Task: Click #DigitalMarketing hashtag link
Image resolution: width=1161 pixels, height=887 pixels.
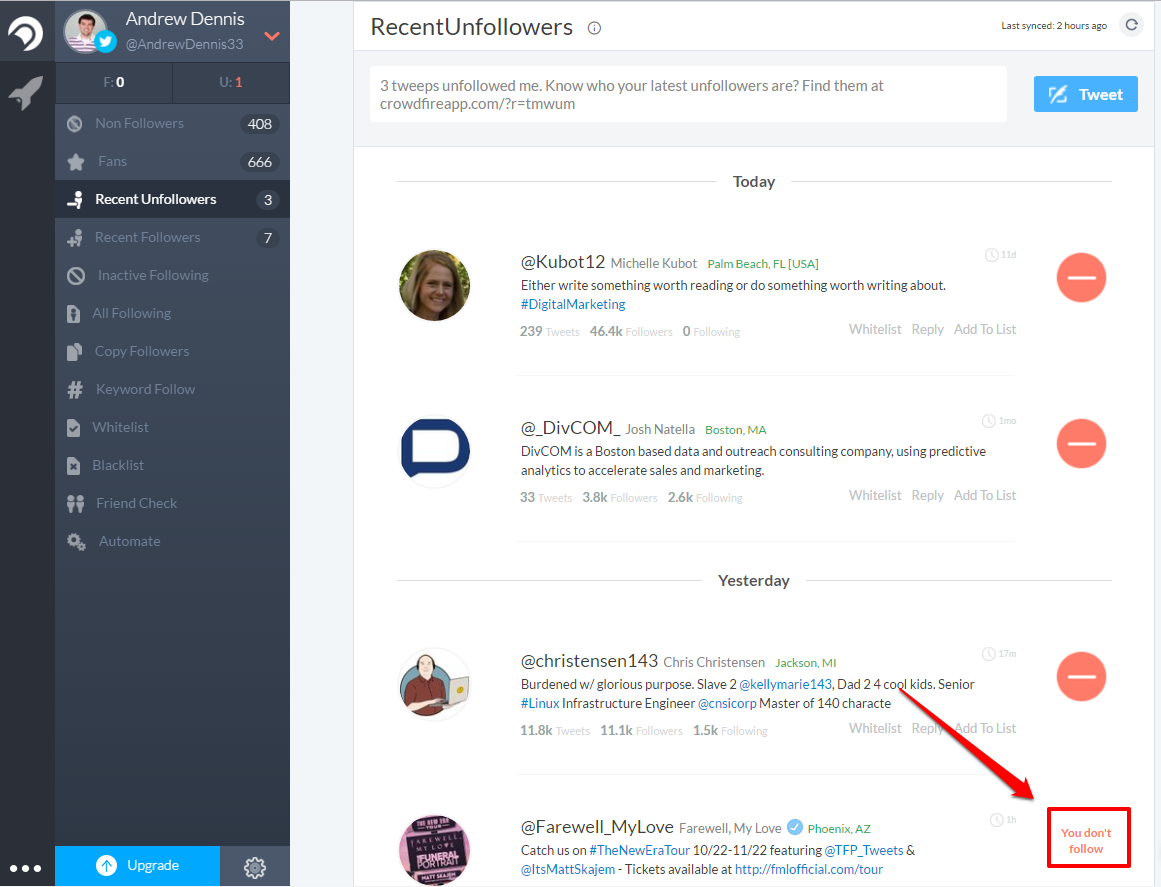Action: click(573, 305)
